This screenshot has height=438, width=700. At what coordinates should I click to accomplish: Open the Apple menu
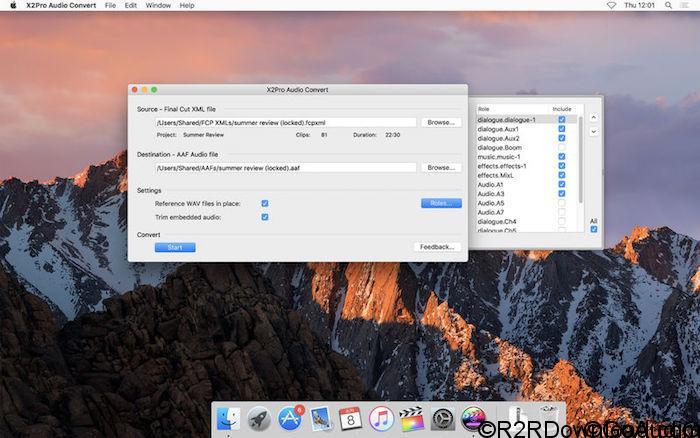(13, 5)
